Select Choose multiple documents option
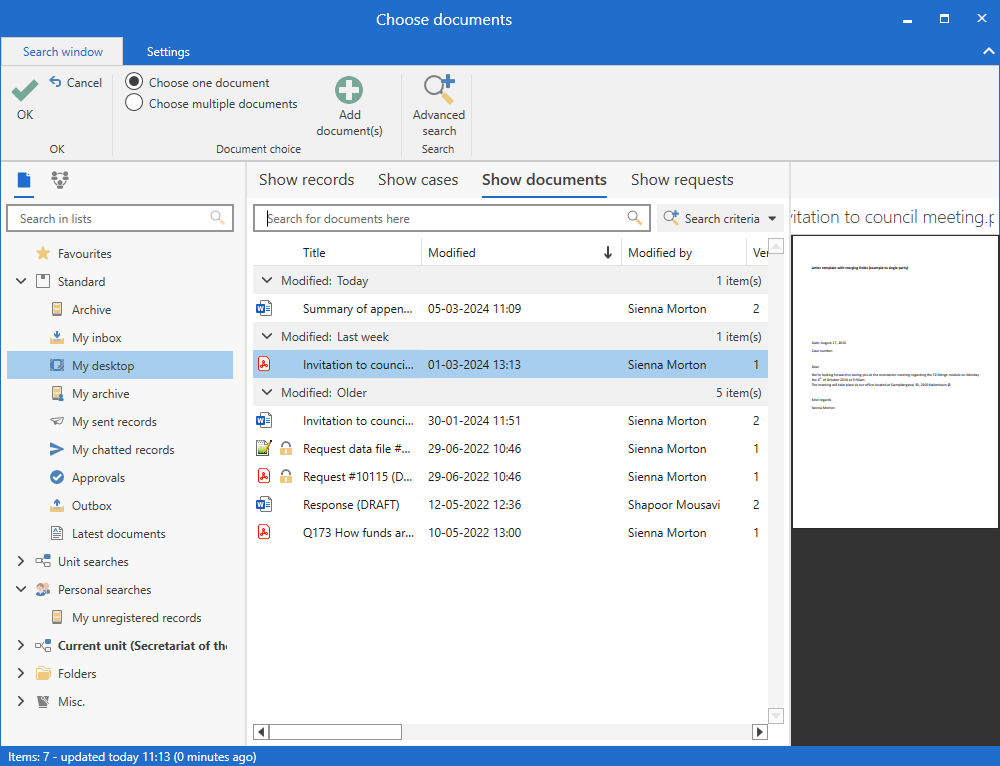This screenshot has height=766, width=1000. pyautogui.click(x=134, y=103)
